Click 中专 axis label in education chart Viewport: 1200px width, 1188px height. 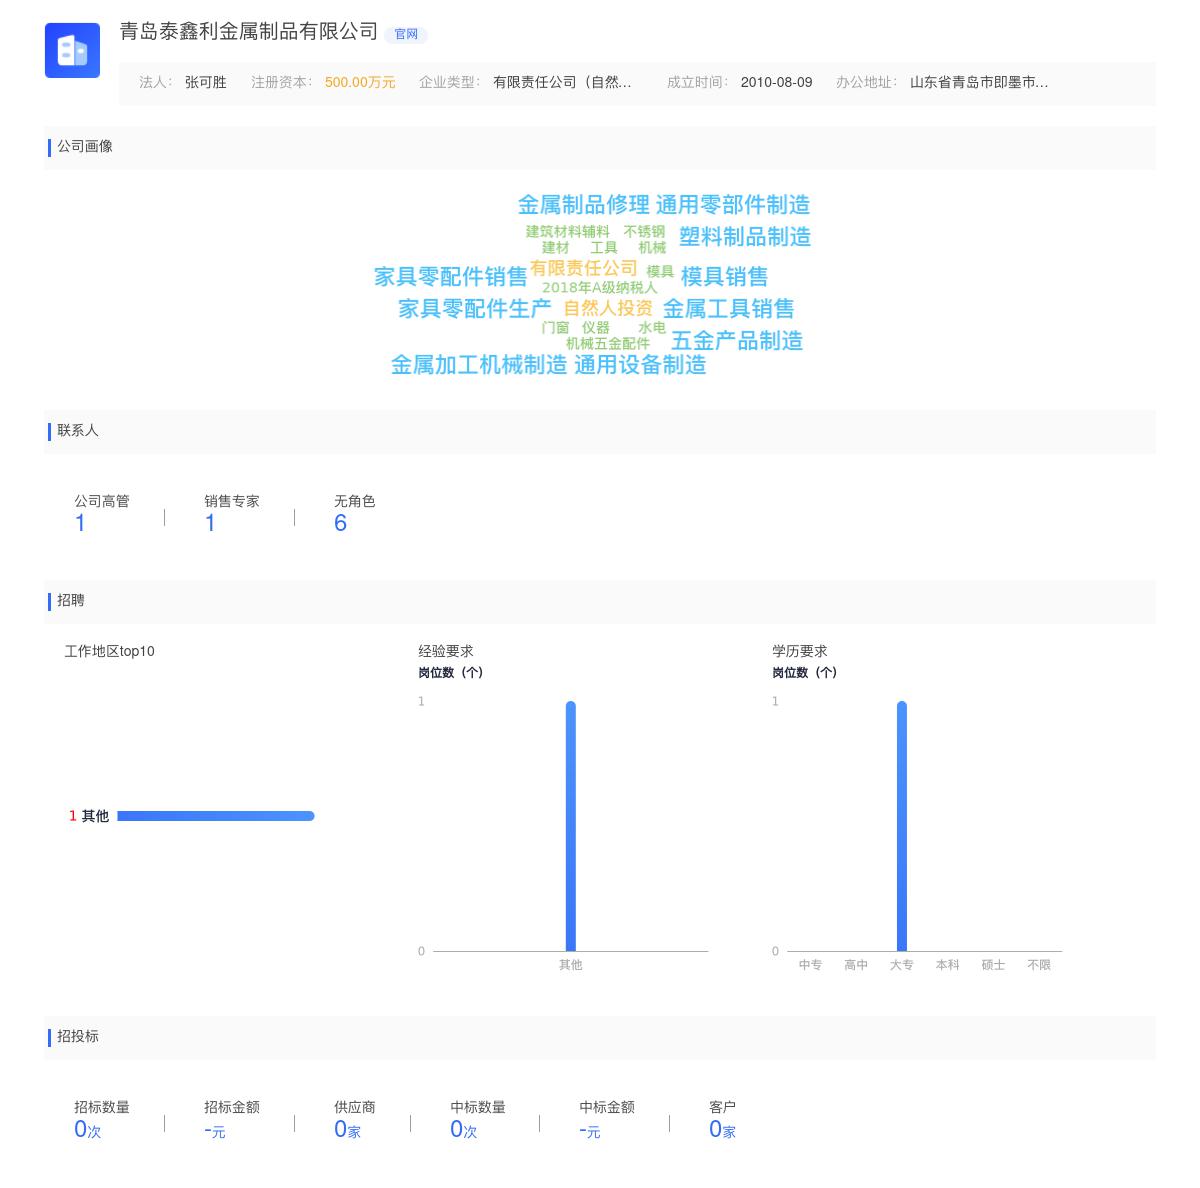(810, 965)
